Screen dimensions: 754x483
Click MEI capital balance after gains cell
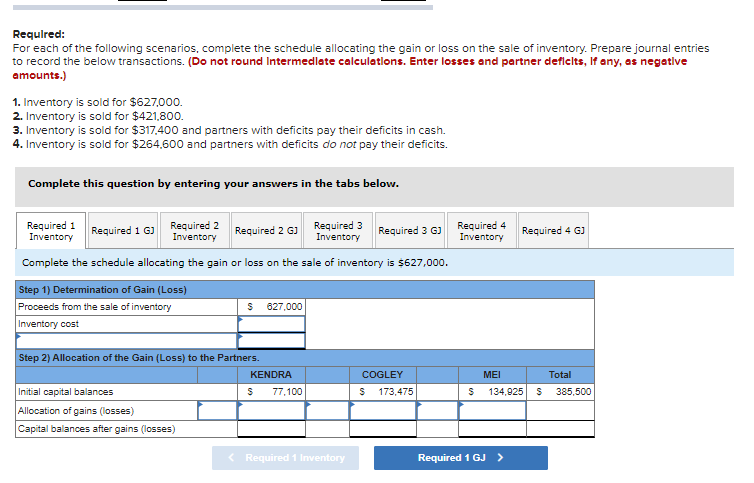click(x=492, y=429)
